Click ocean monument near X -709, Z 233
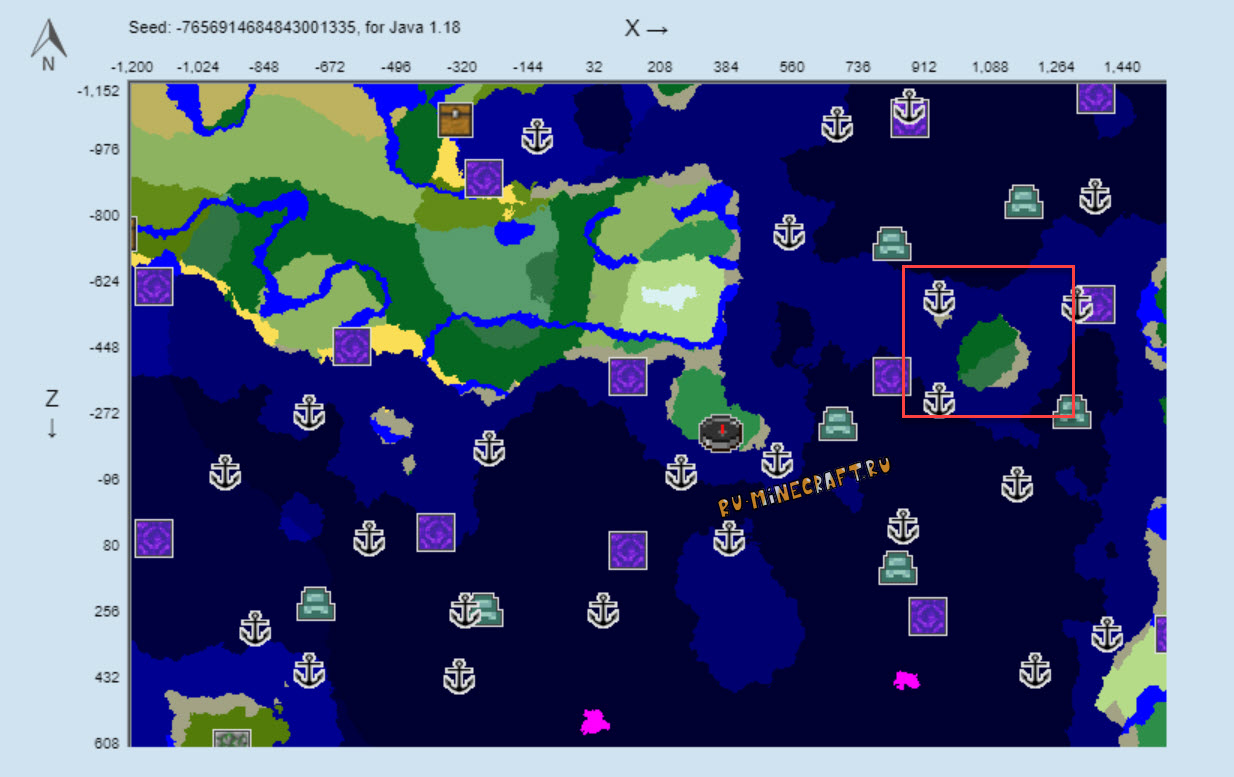1234x777 pixels. [316, 604]
